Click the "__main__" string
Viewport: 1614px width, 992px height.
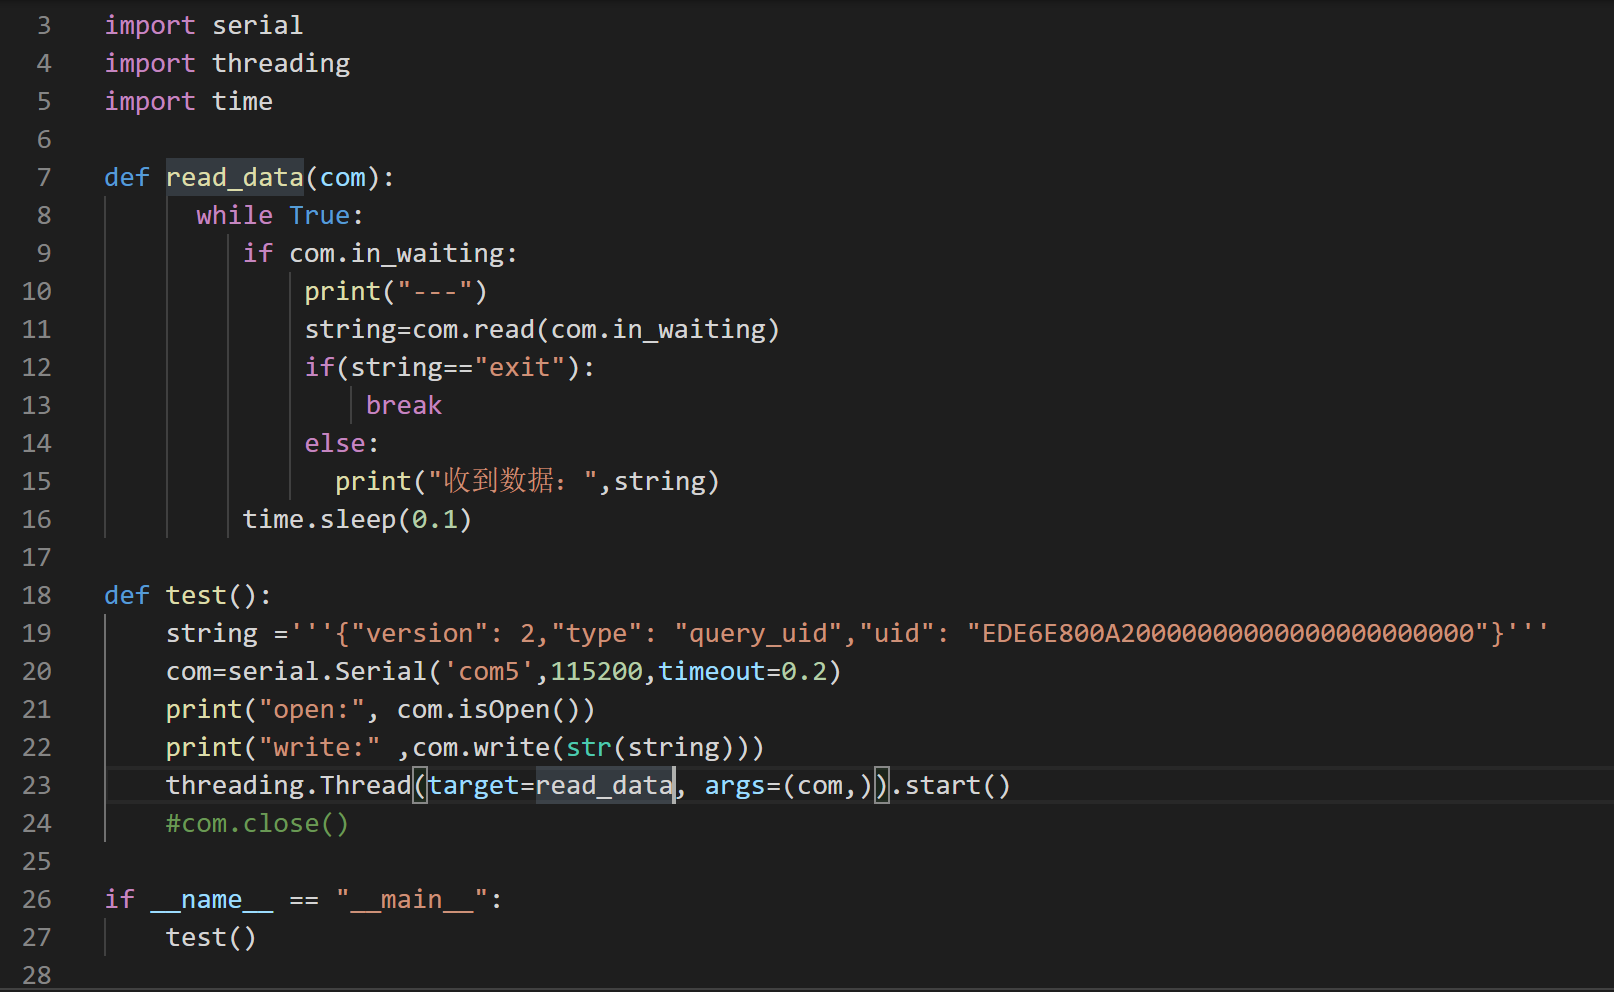(412, 899)
